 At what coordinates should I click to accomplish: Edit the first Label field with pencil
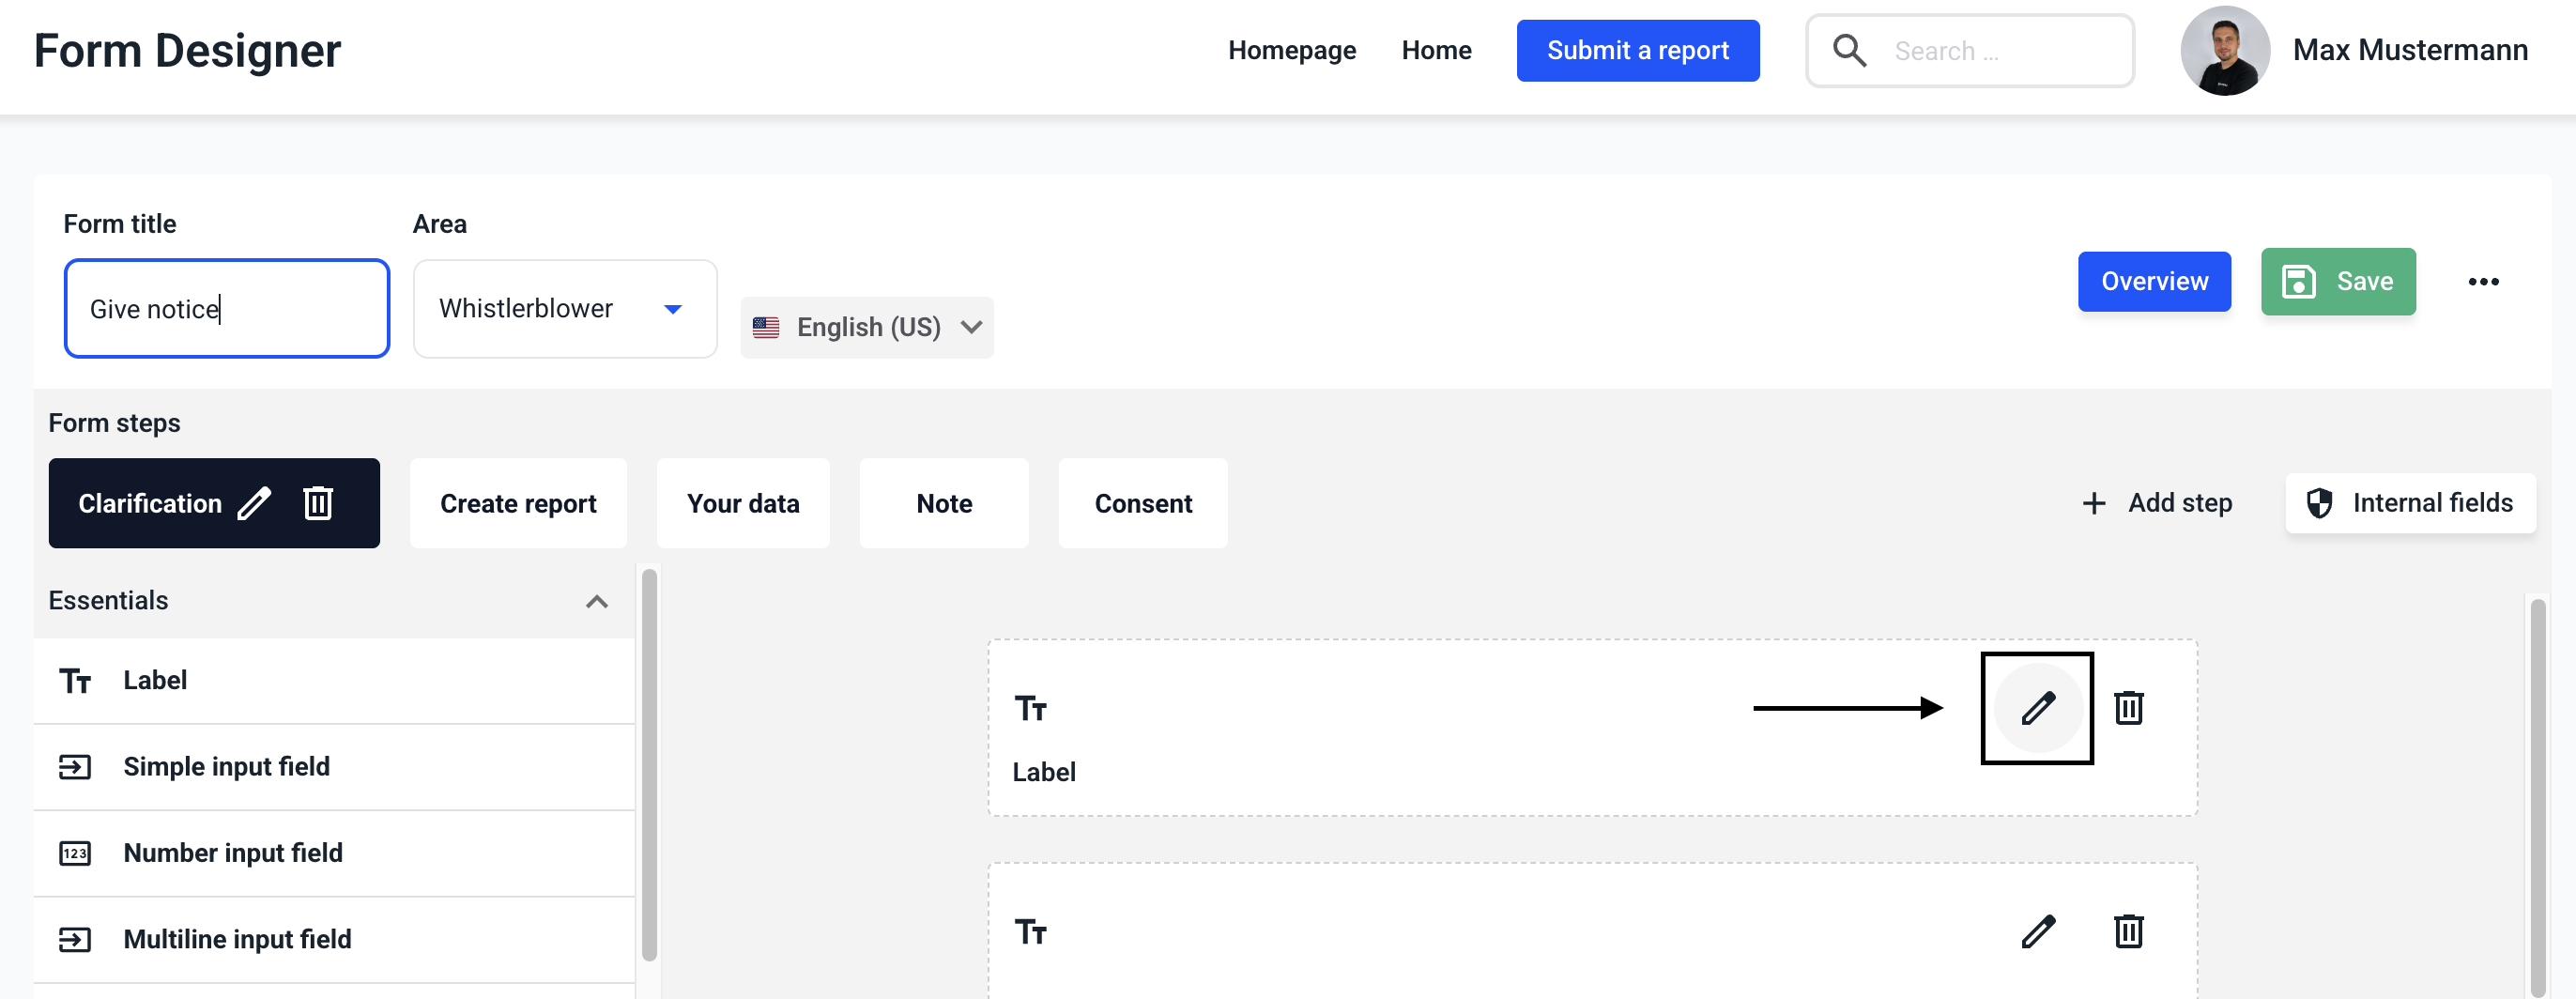[x=2037, y=708]
